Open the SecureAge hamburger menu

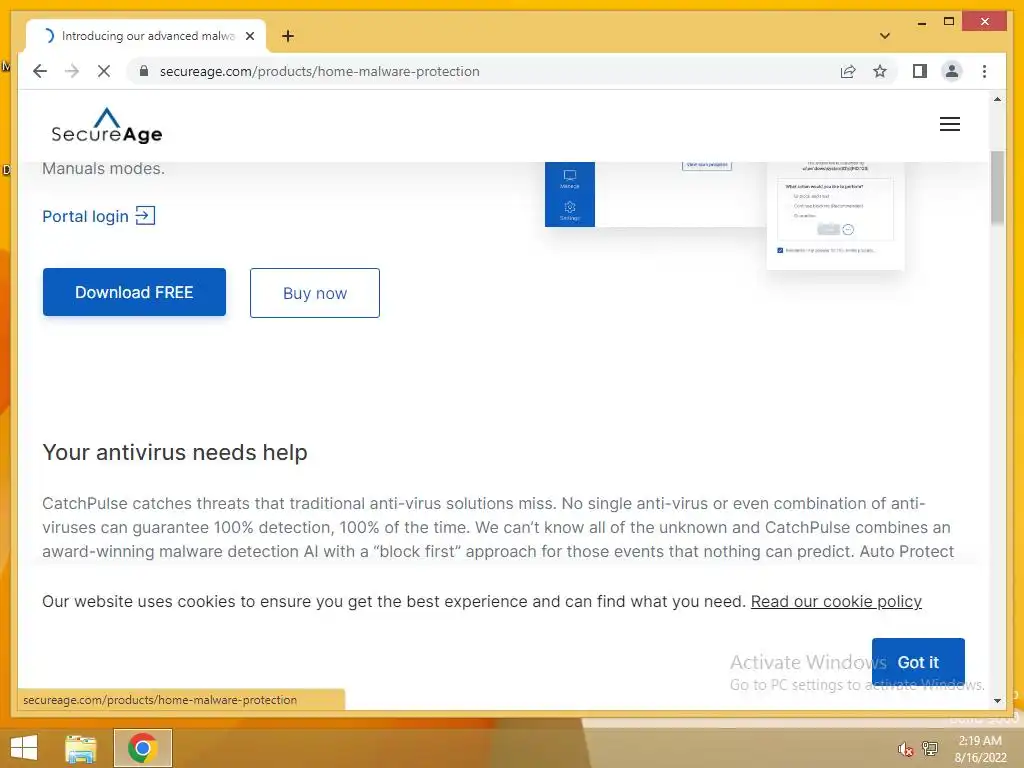[950, 124]
